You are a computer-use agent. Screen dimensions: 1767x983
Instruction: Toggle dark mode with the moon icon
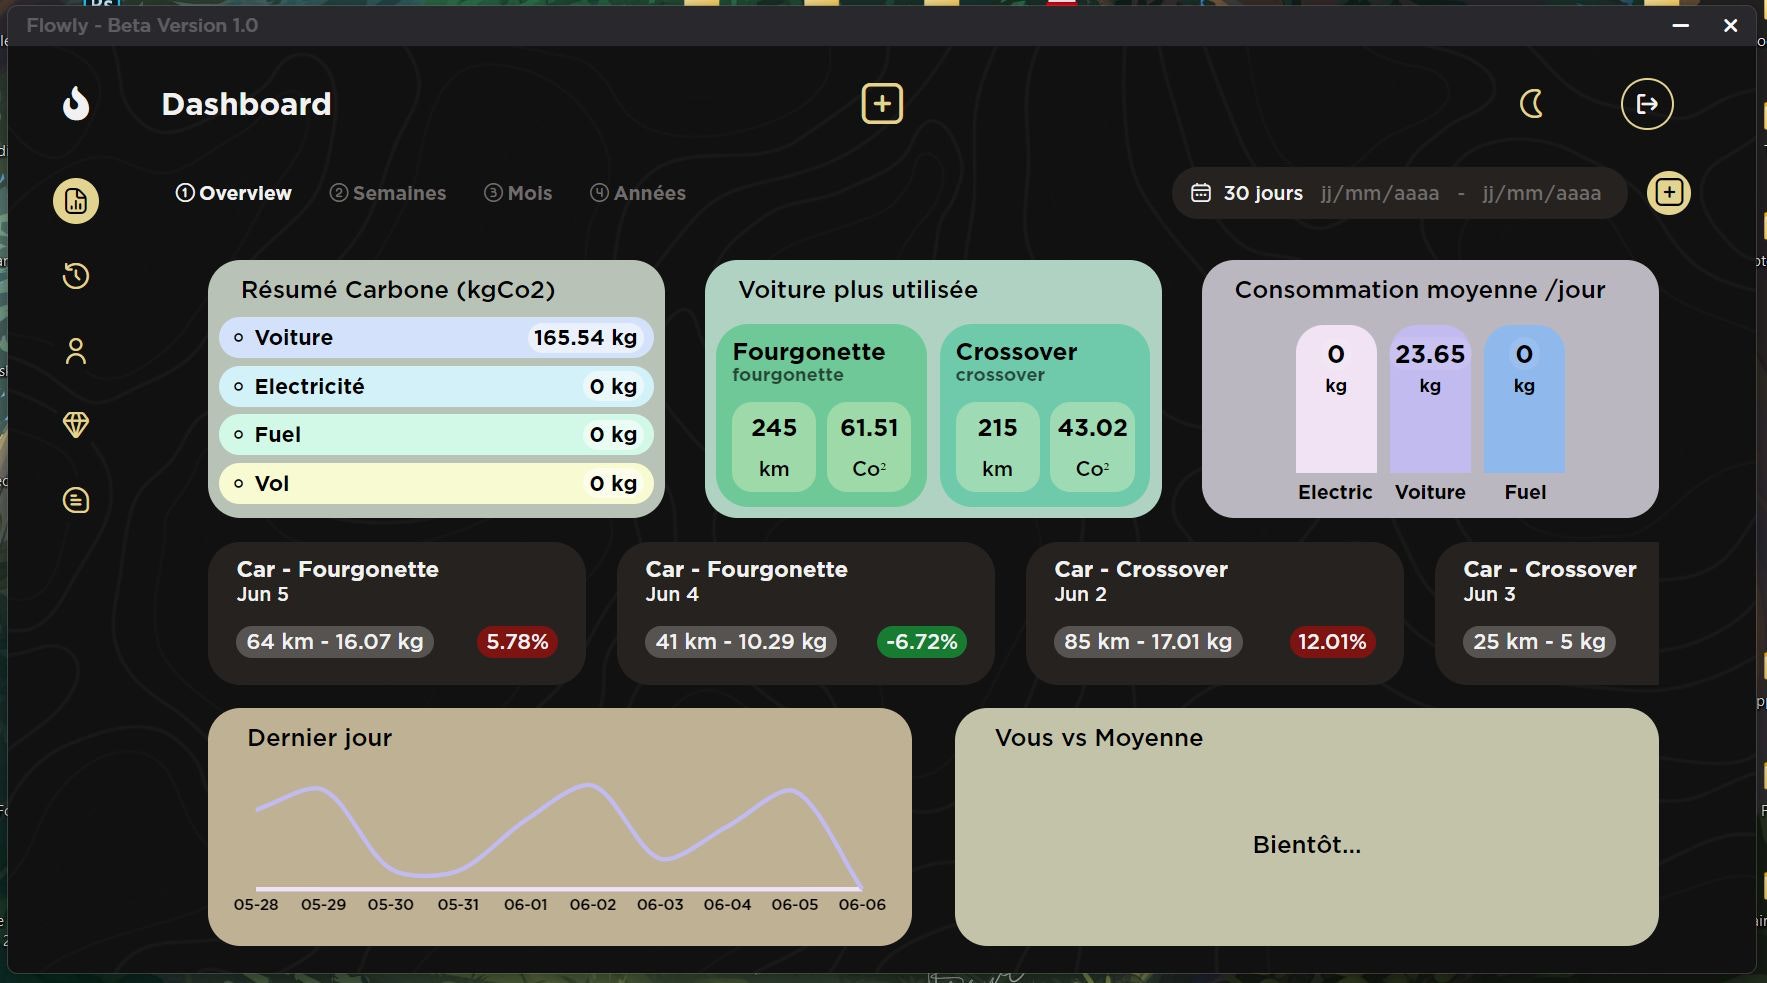click(x=1531, y=103)
